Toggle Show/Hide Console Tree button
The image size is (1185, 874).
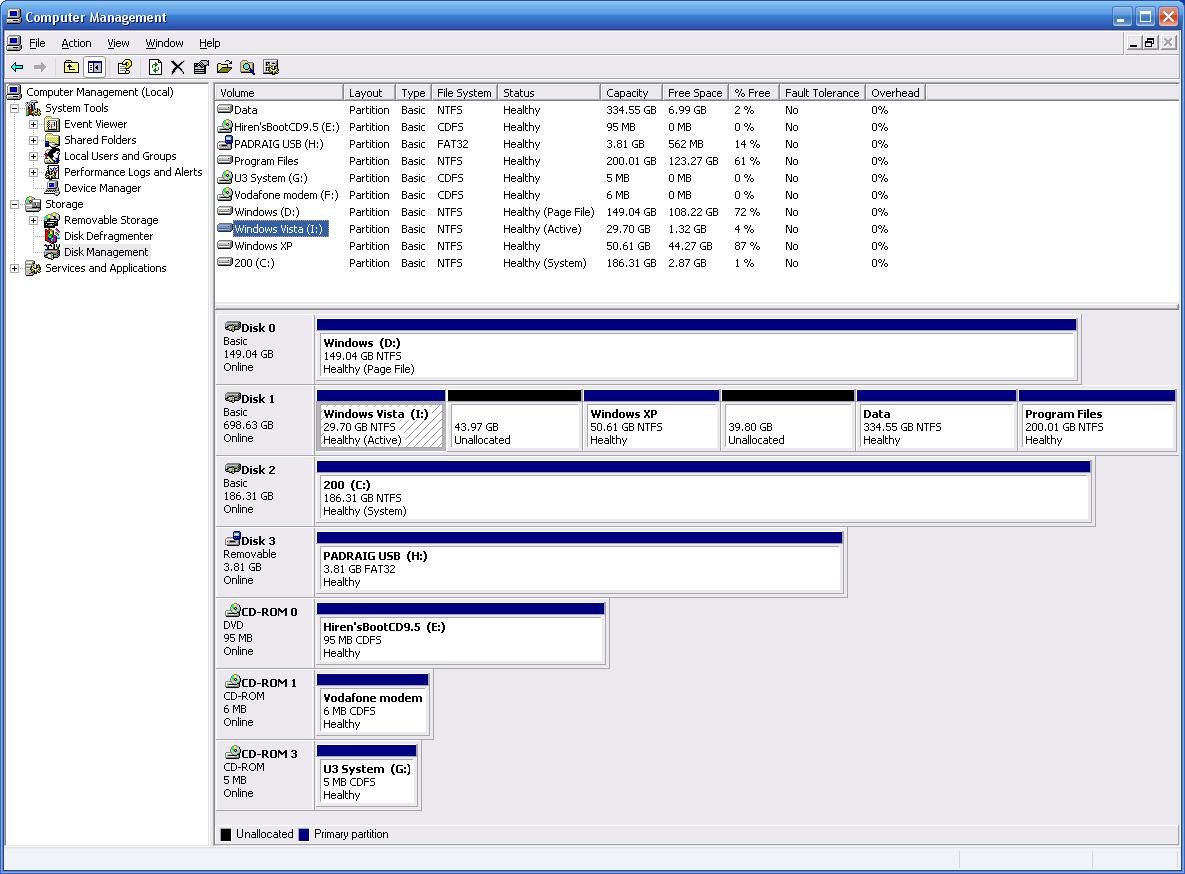(x=94, y=67)
